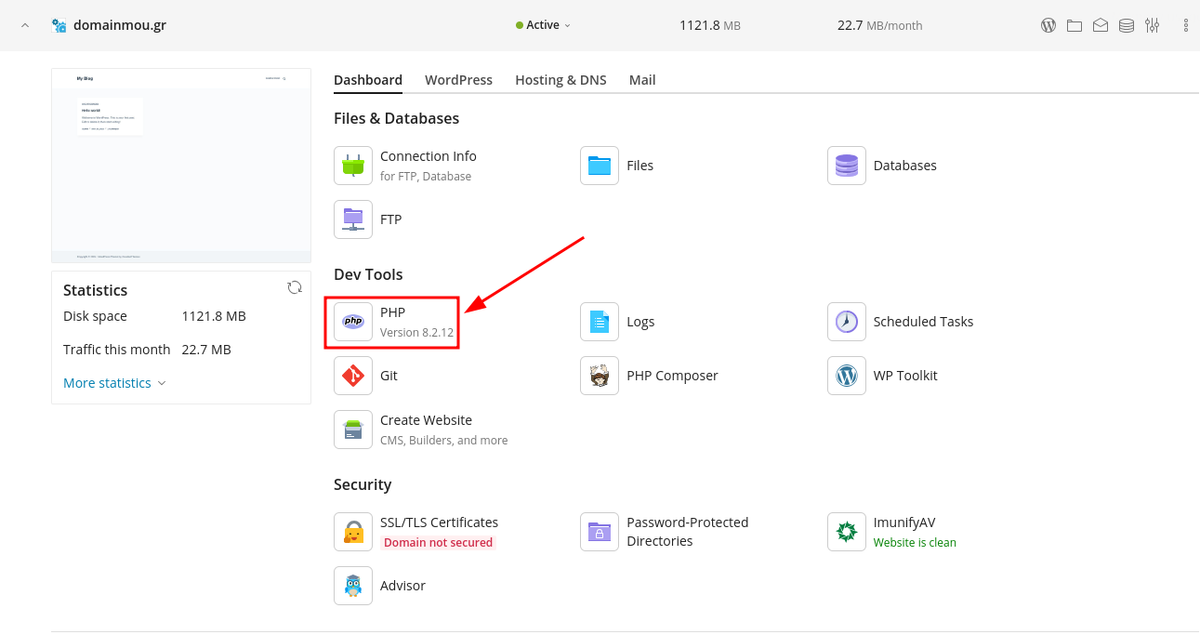Click the hosting settings sliders icon in the domain row
Image resolution: width=1200 pixels, height=636 pixels.
click(1152, 25)
